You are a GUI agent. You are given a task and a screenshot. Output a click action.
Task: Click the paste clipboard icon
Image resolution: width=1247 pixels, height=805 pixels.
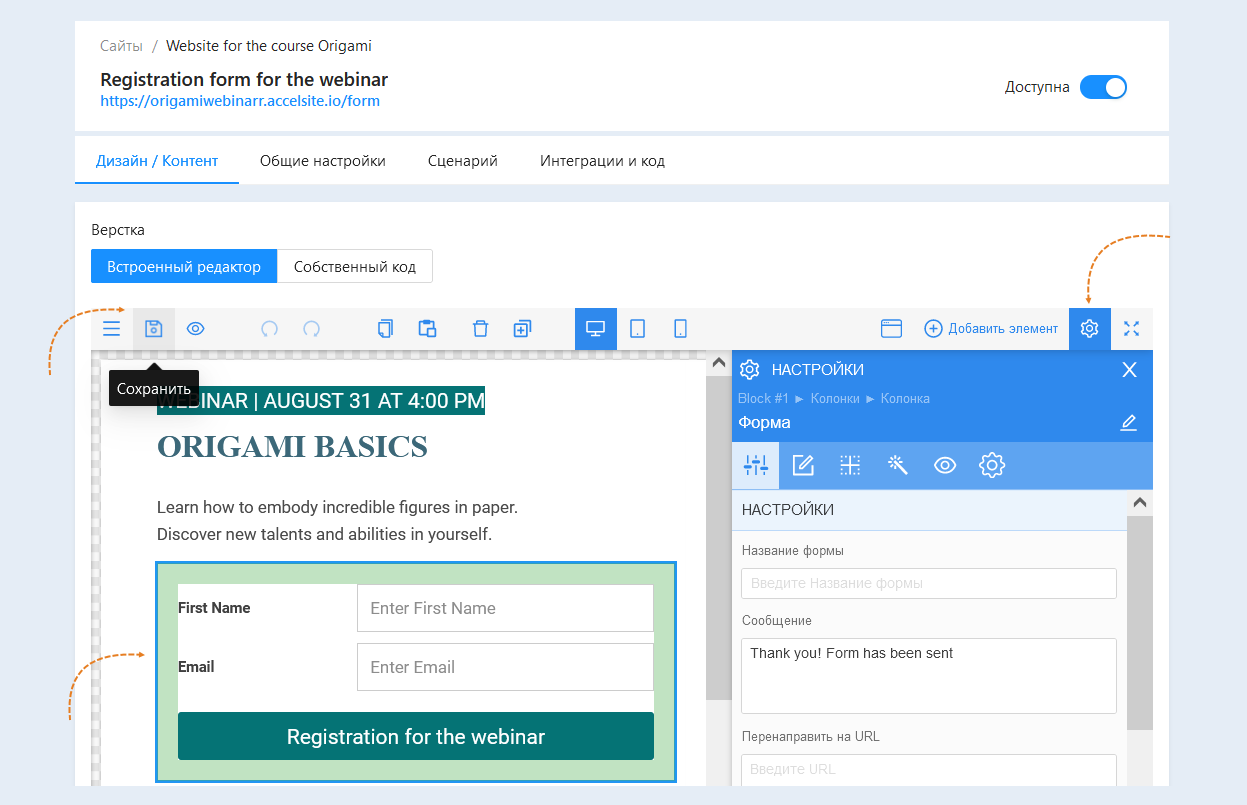tap(428, 329)
